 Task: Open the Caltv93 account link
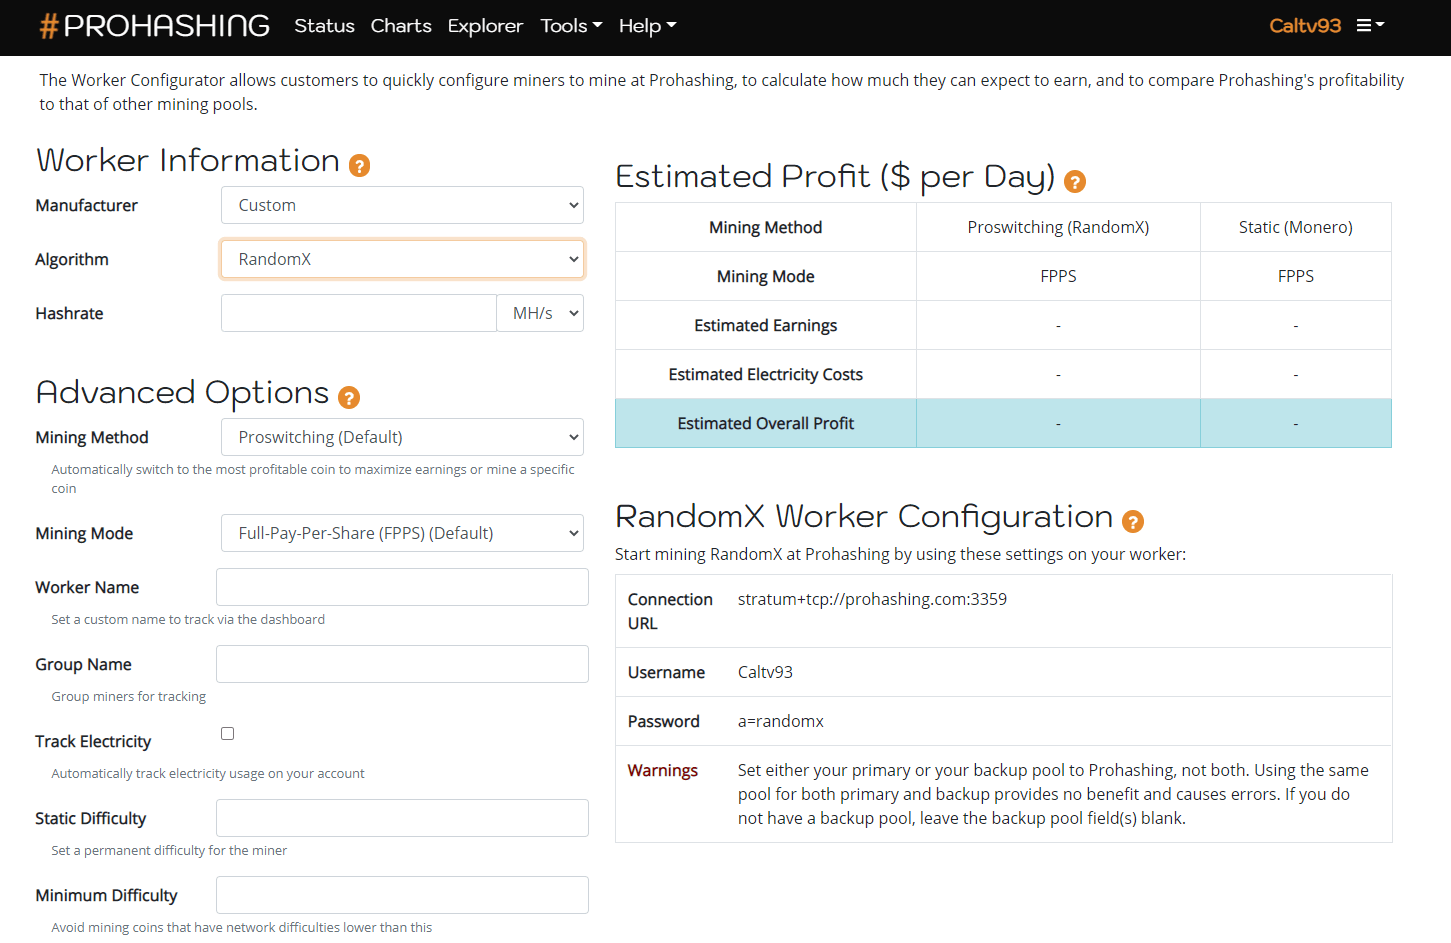point(1305,26)
